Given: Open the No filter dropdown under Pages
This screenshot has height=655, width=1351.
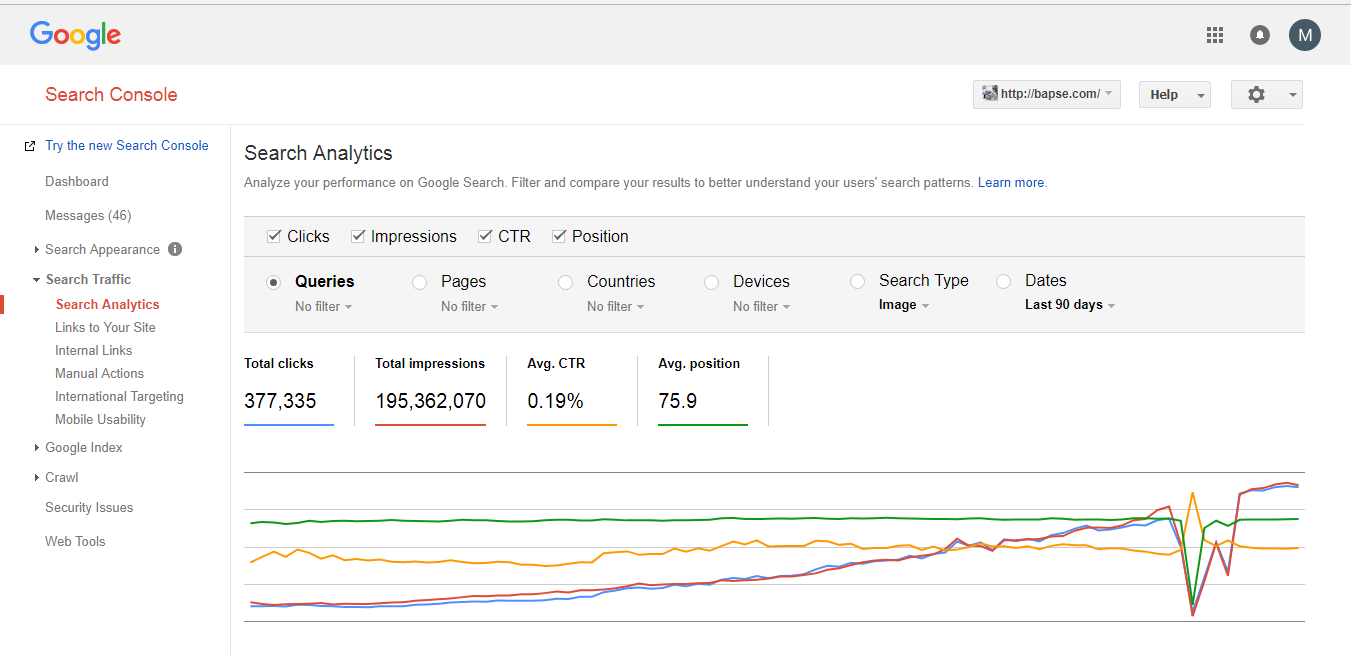Looking at the screenshot, I should (x=469, y=307).
